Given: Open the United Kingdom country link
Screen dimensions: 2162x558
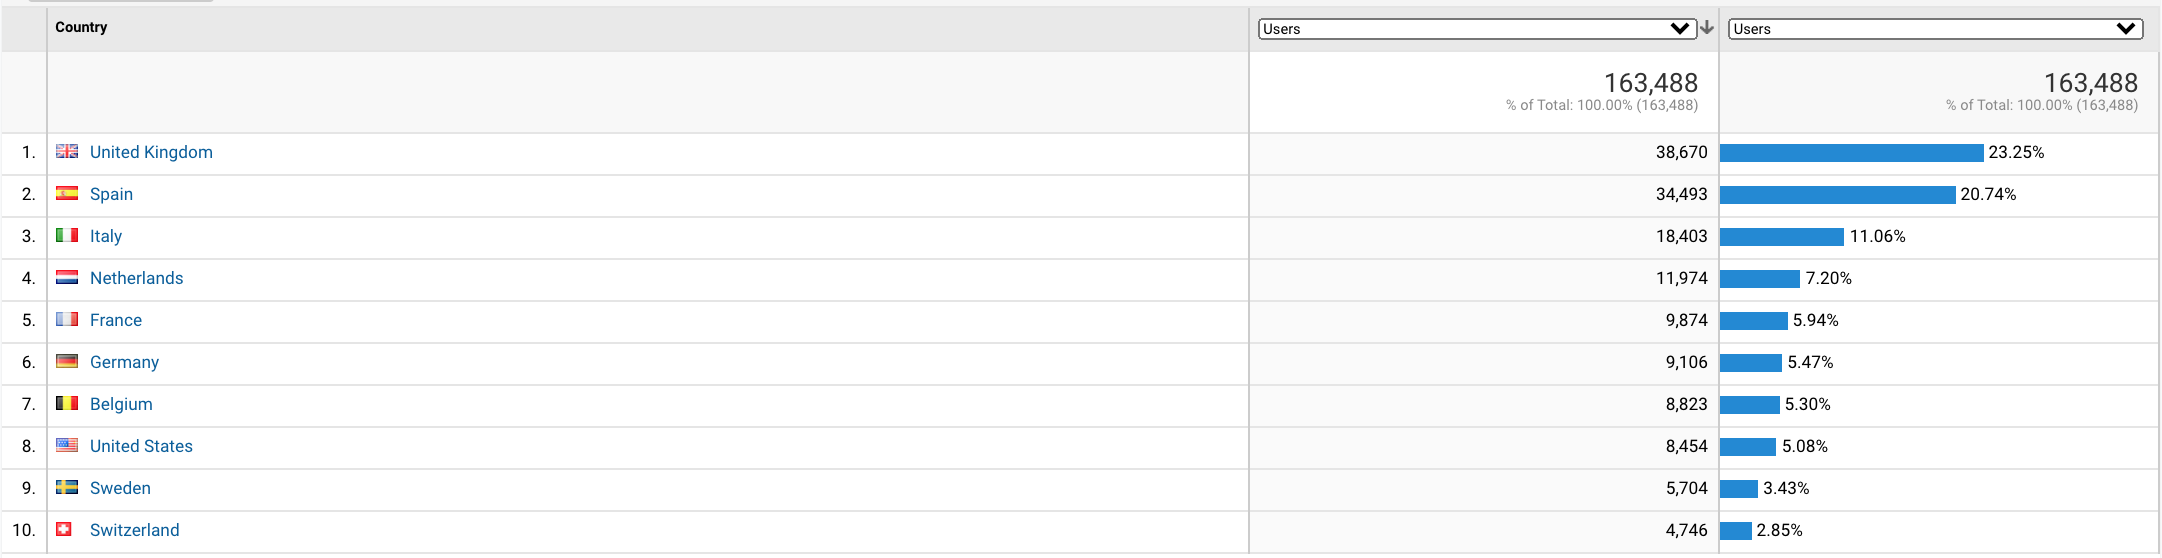Looking at the screenshot, I should (x=151, y=152).
